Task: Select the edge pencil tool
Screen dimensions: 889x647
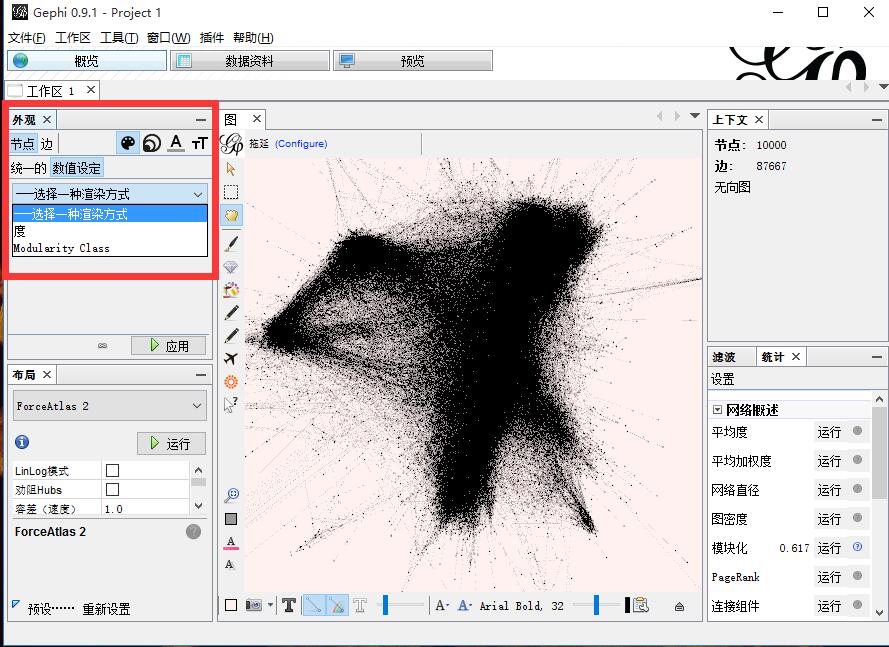Action: pos(231,336)
